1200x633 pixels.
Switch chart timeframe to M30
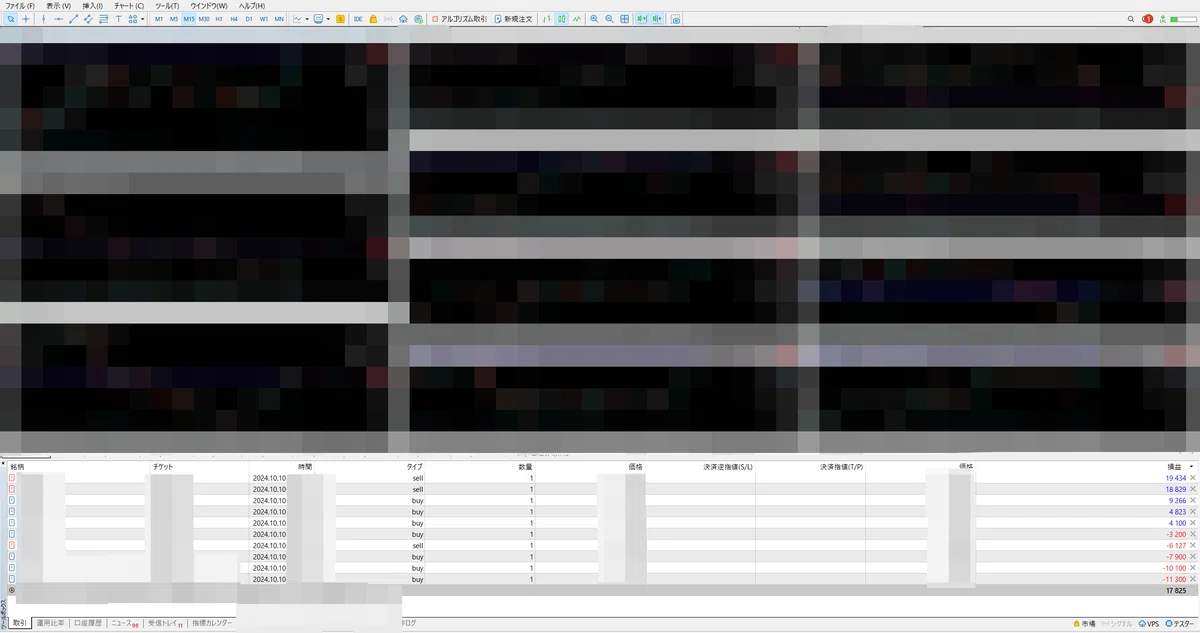[204, 19]
